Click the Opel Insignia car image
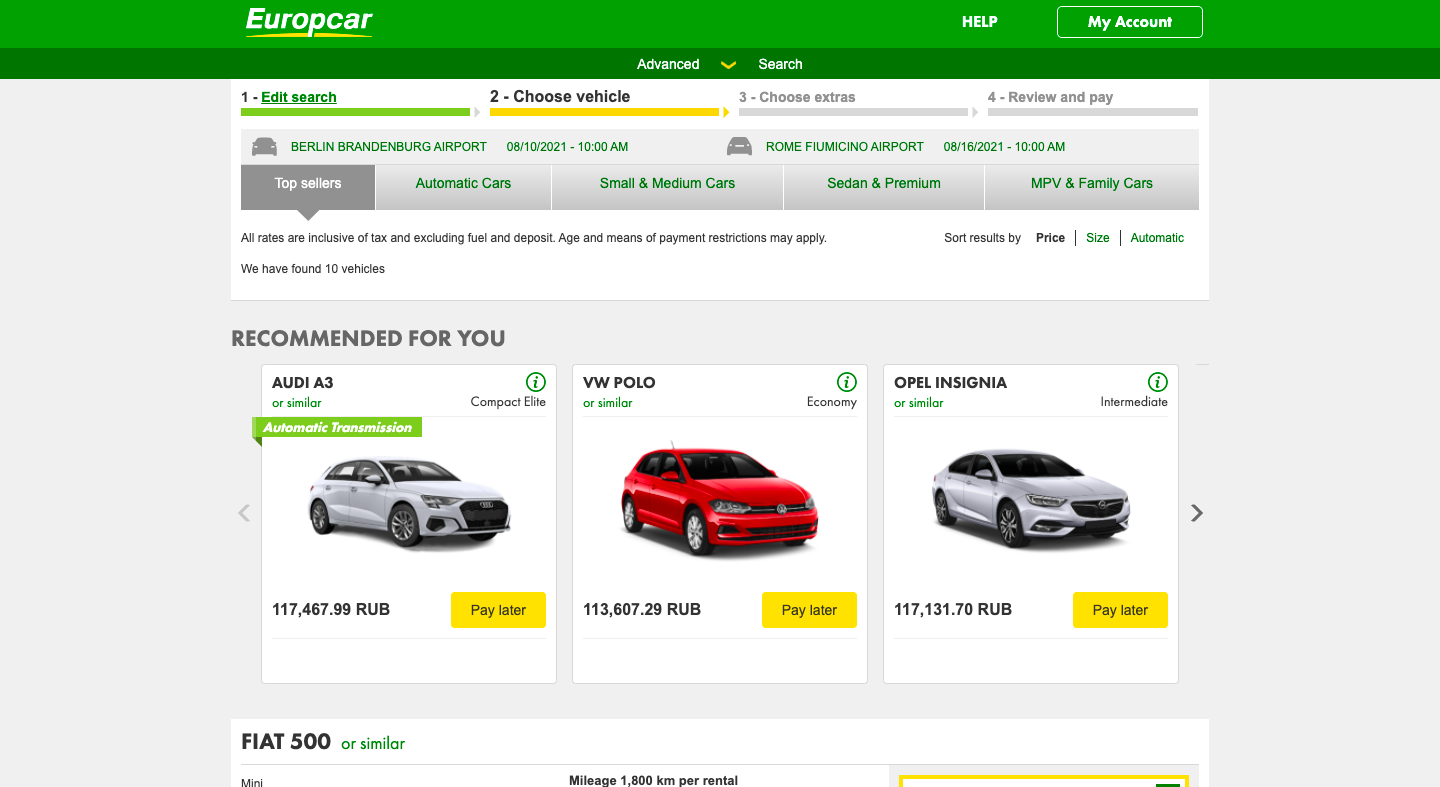1440x787 pixels. click(1031, 498)
